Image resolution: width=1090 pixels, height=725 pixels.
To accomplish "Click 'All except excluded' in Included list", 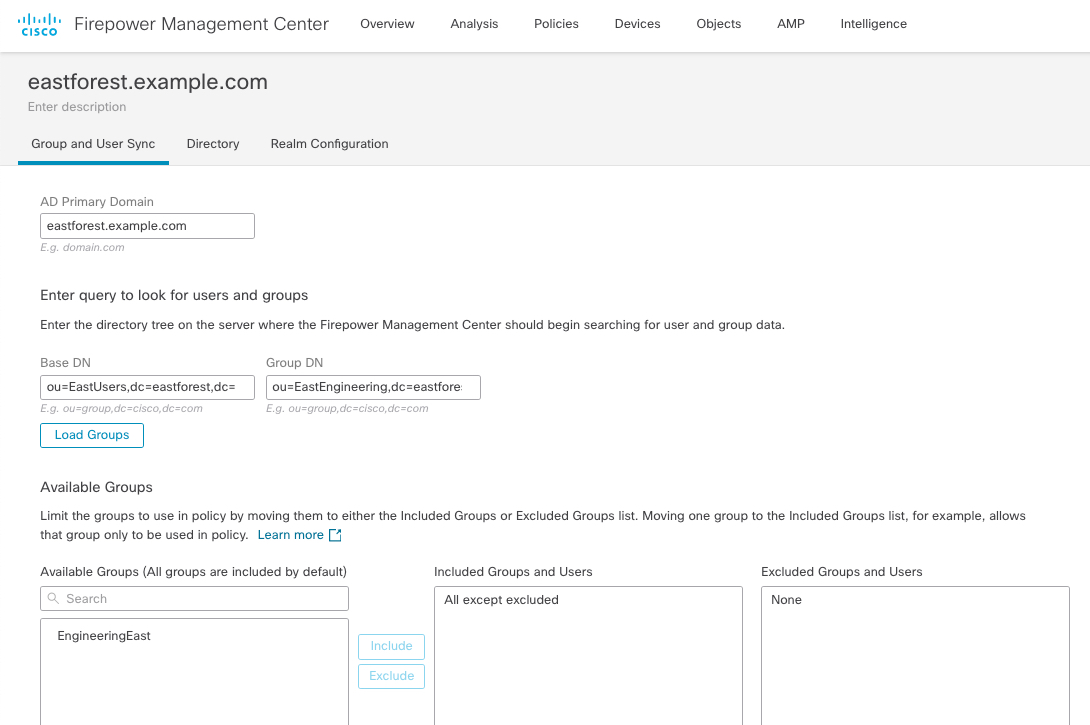I will tap(501, 600).
